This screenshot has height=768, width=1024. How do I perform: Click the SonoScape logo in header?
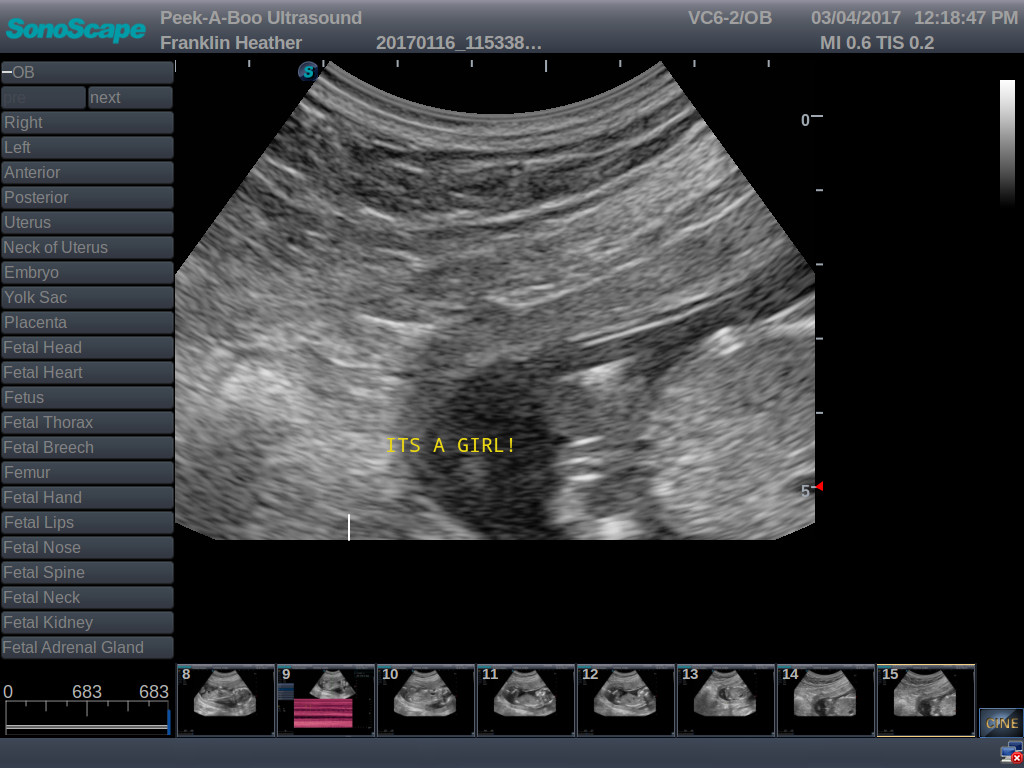pos(76,29)
